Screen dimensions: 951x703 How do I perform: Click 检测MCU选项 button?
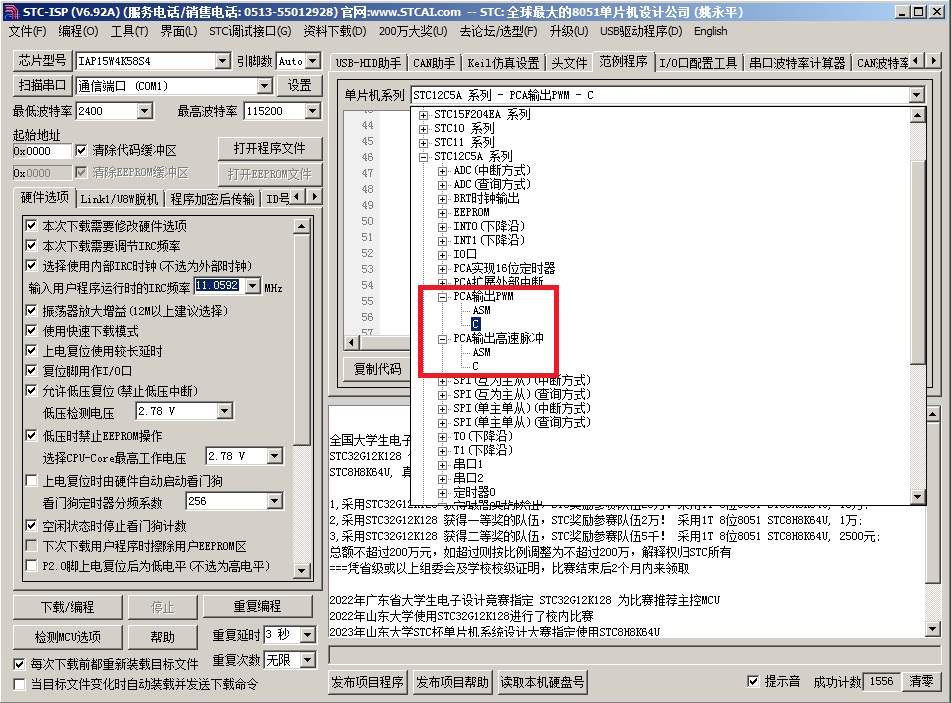click(67, 637)
